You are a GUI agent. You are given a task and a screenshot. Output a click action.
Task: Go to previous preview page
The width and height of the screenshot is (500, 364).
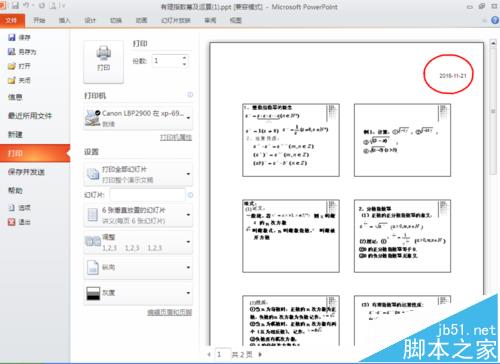[x=209, y=354]
